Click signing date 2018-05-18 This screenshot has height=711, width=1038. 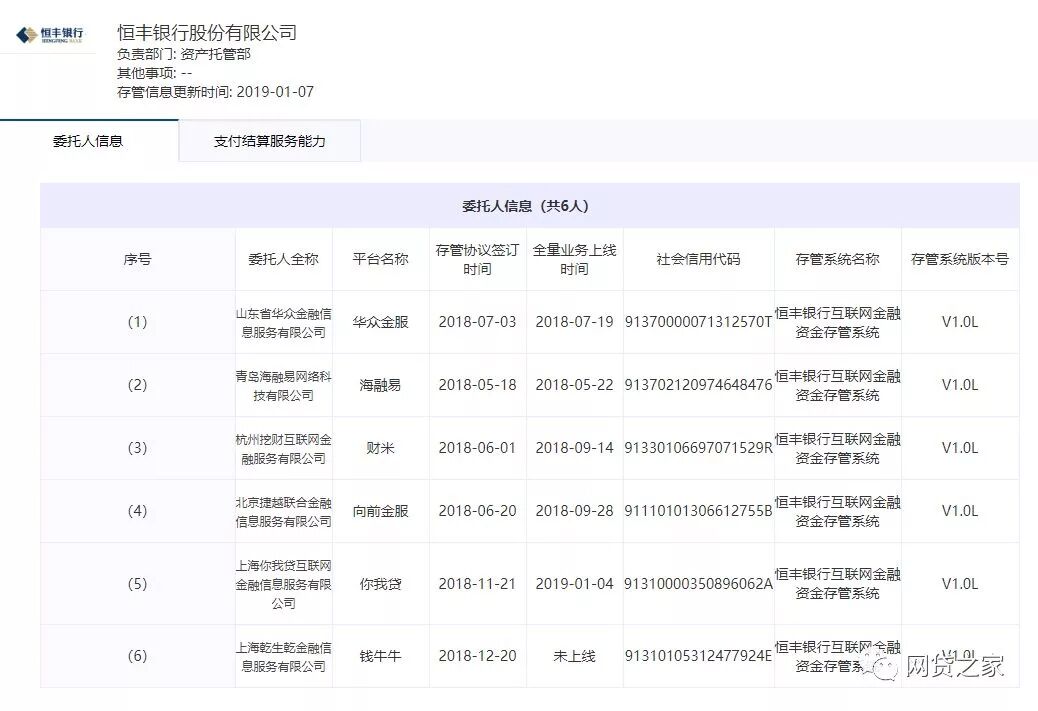click(477, 385)
